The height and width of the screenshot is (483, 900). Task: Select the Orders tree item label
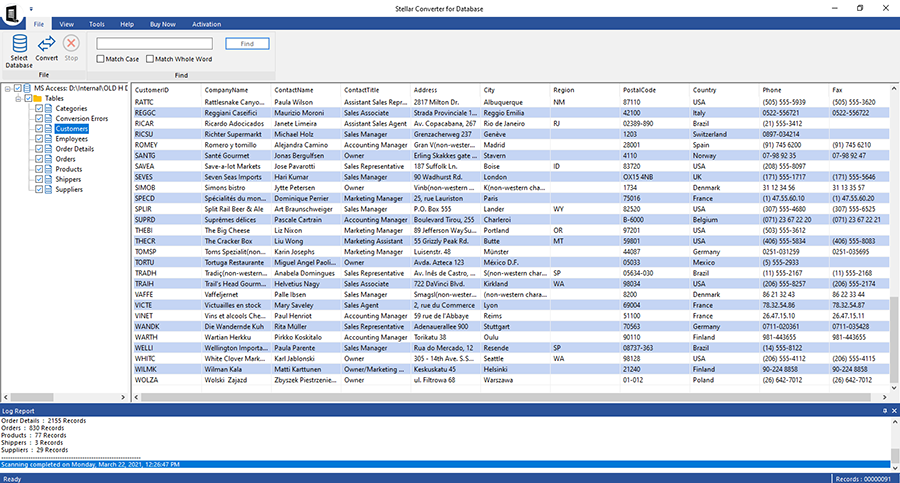click(65, 159)
